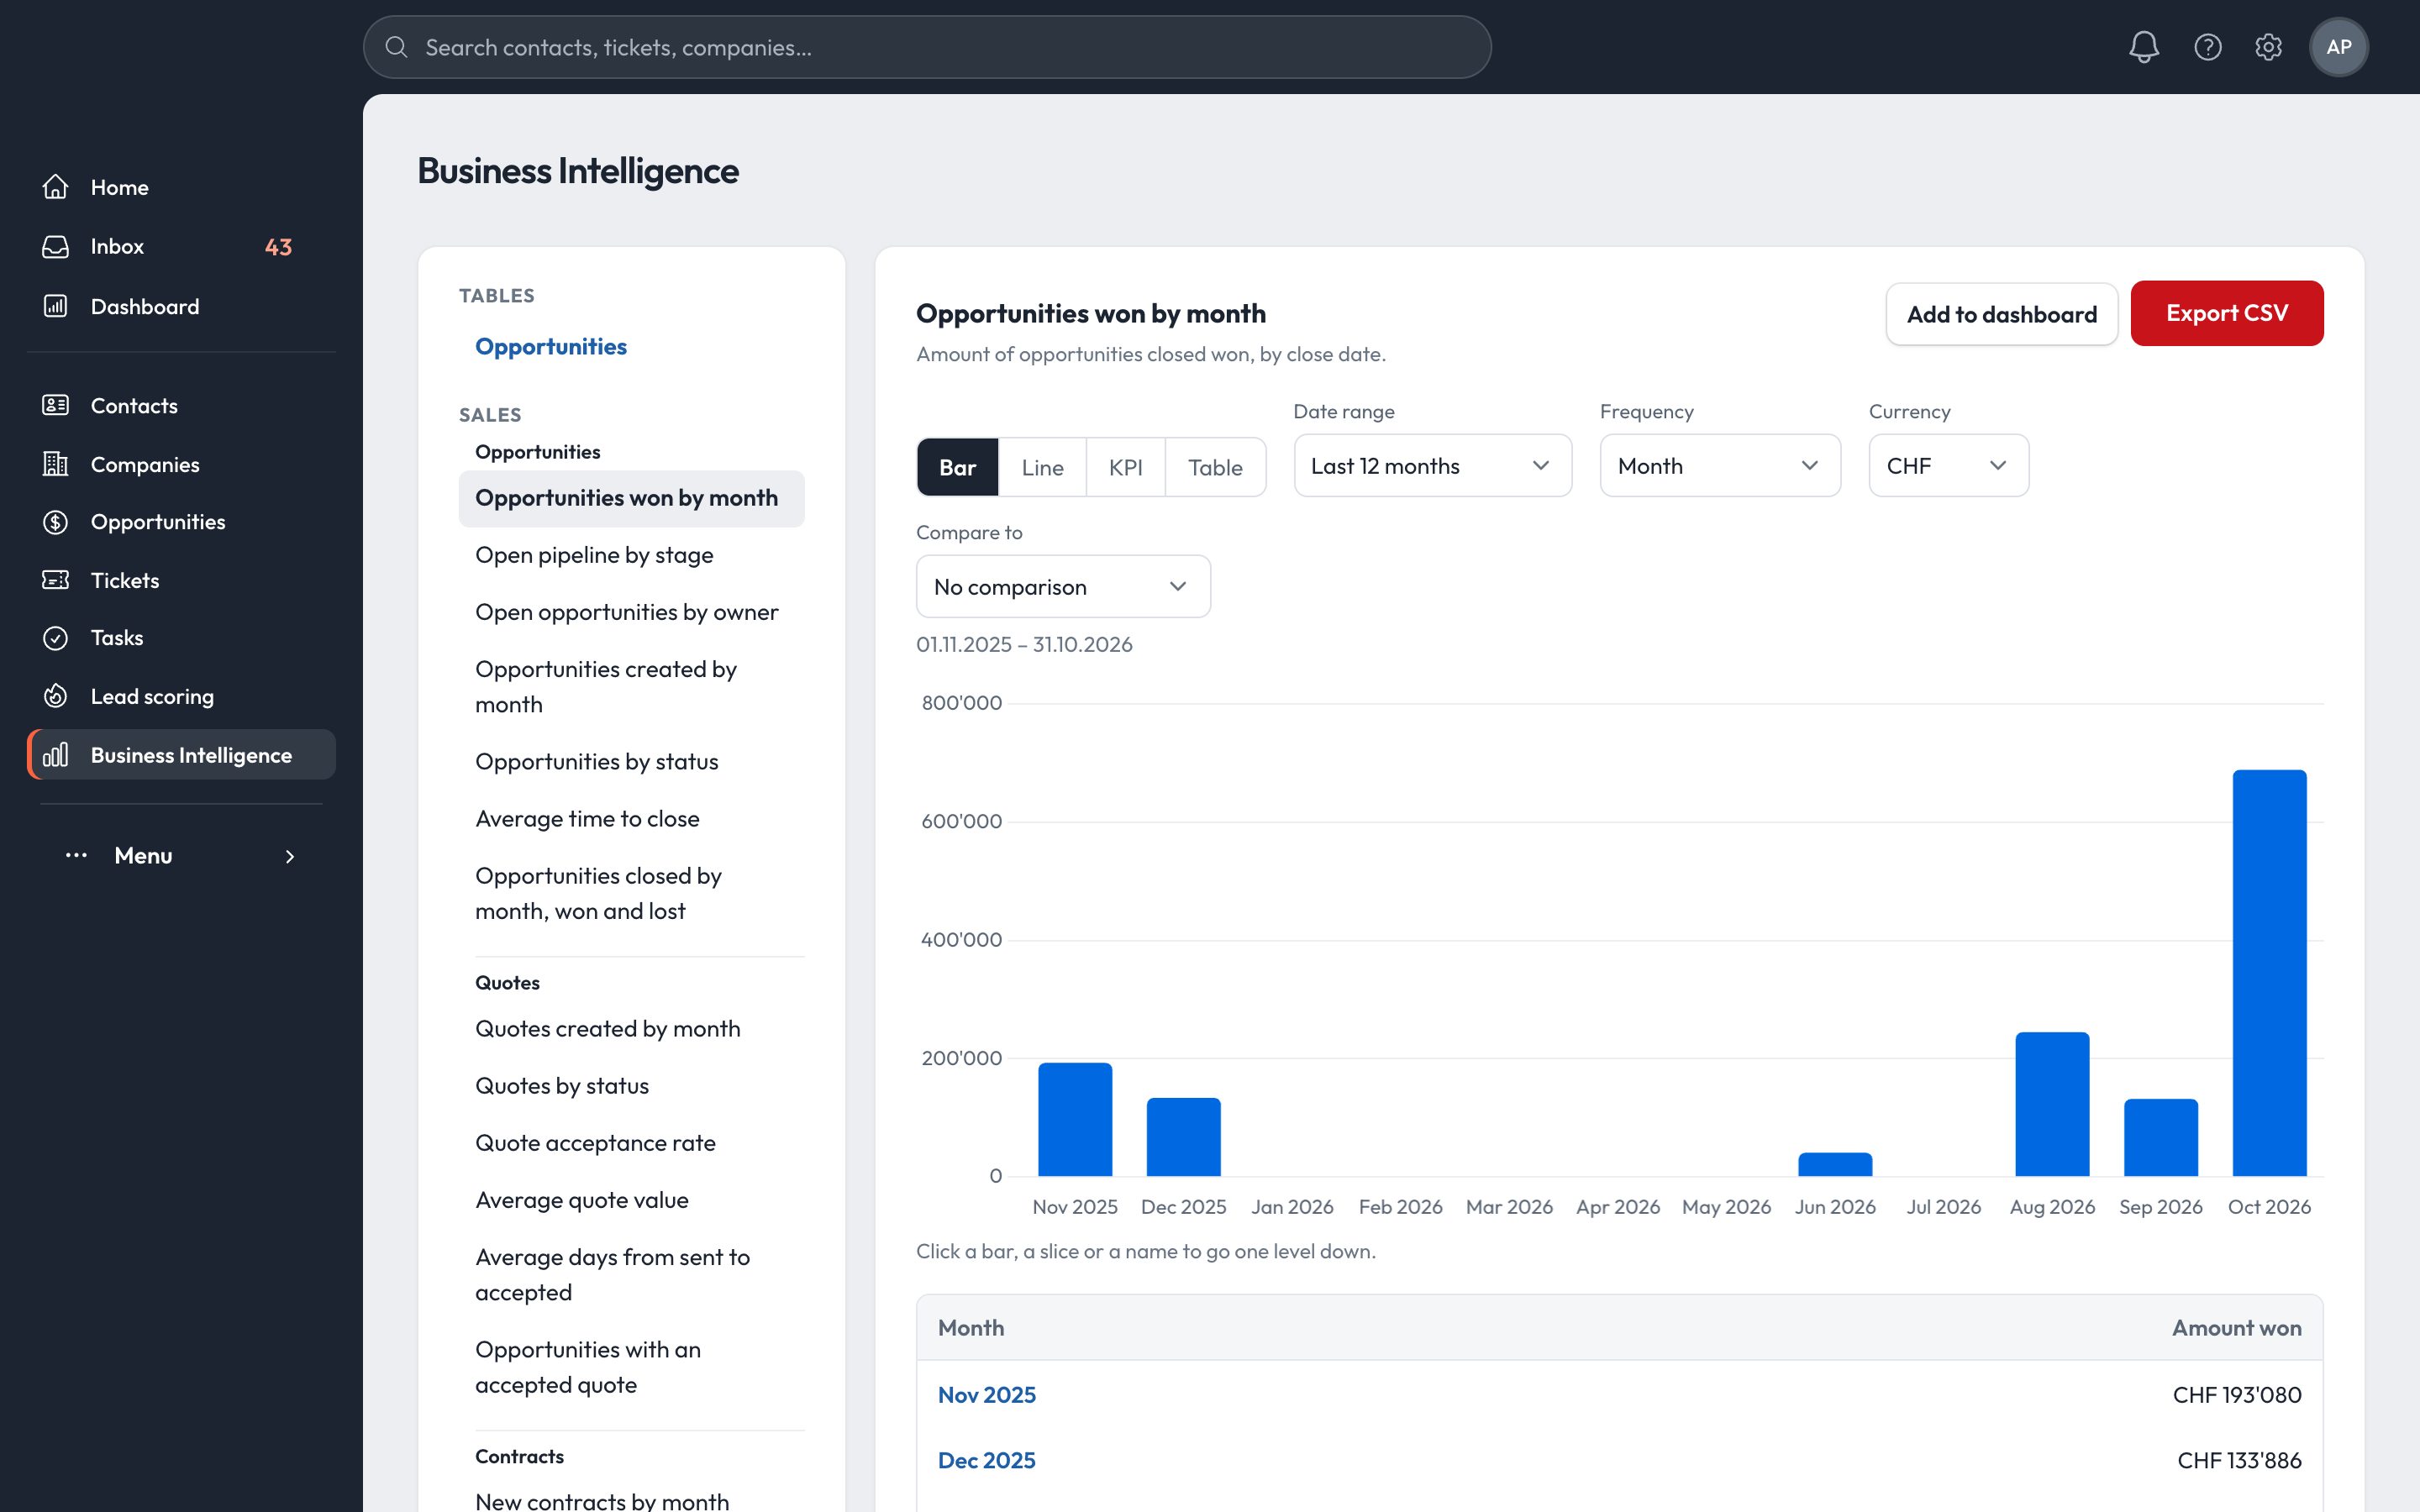Click Export CSV button
The width and height of the screenshot is (2420, 1512).
click(2226, 313)
